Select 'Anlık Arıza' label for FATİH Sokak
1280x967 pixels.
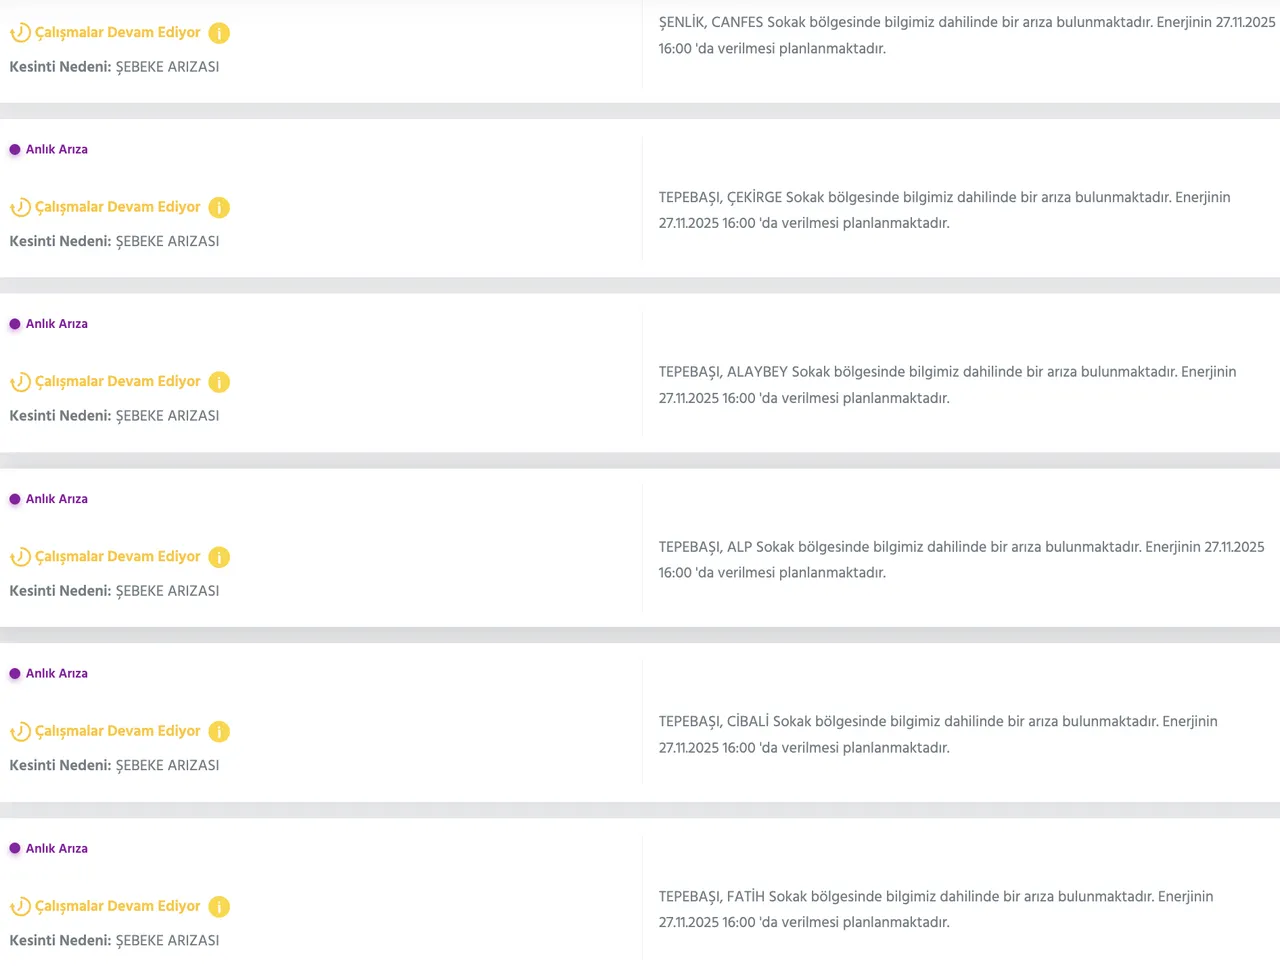click(x=57, y=849)
